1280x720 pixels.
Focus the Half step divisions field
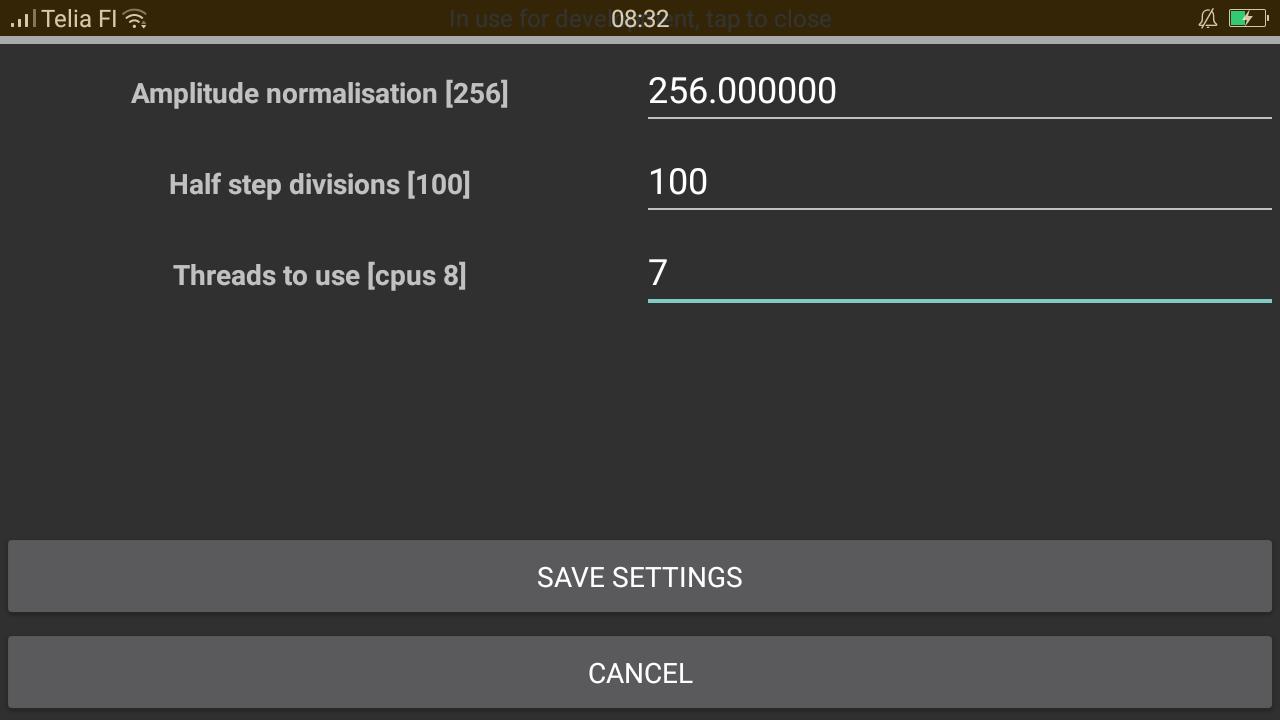pyautogui.click(x=959, y=183)
